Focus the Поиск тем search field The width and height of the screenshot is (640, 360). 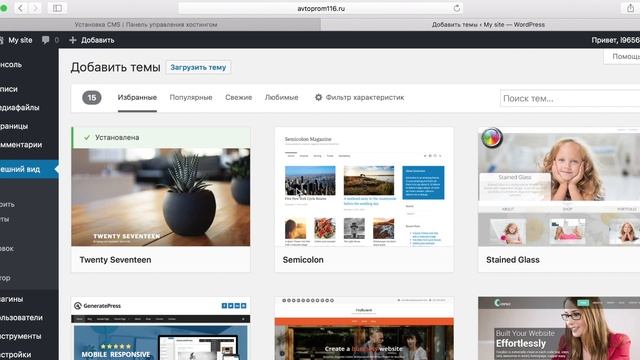tap(570, 98)
